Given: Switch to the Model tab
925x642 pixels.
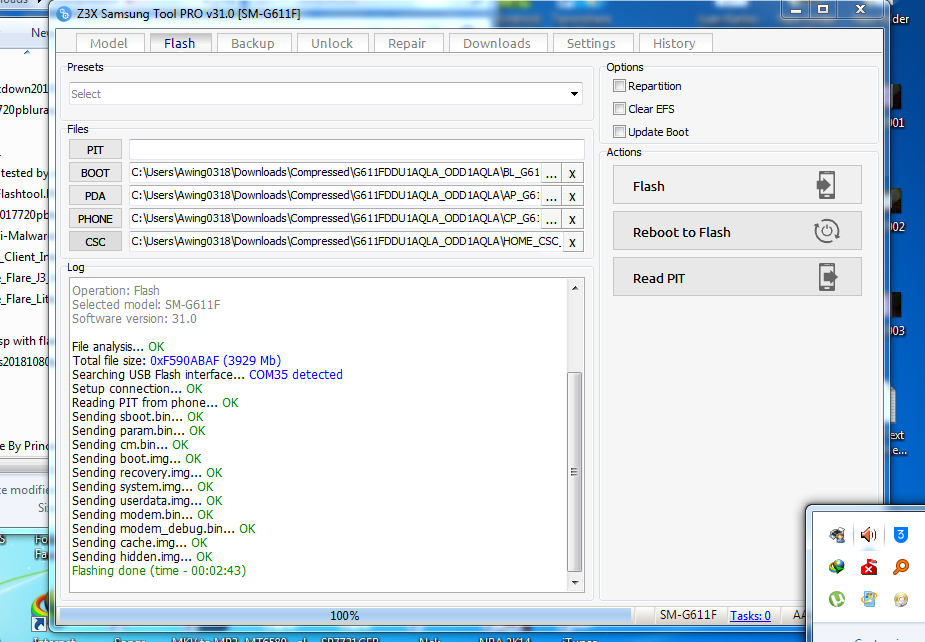Looking at the screenshot, I should click(x=109, y=43).
